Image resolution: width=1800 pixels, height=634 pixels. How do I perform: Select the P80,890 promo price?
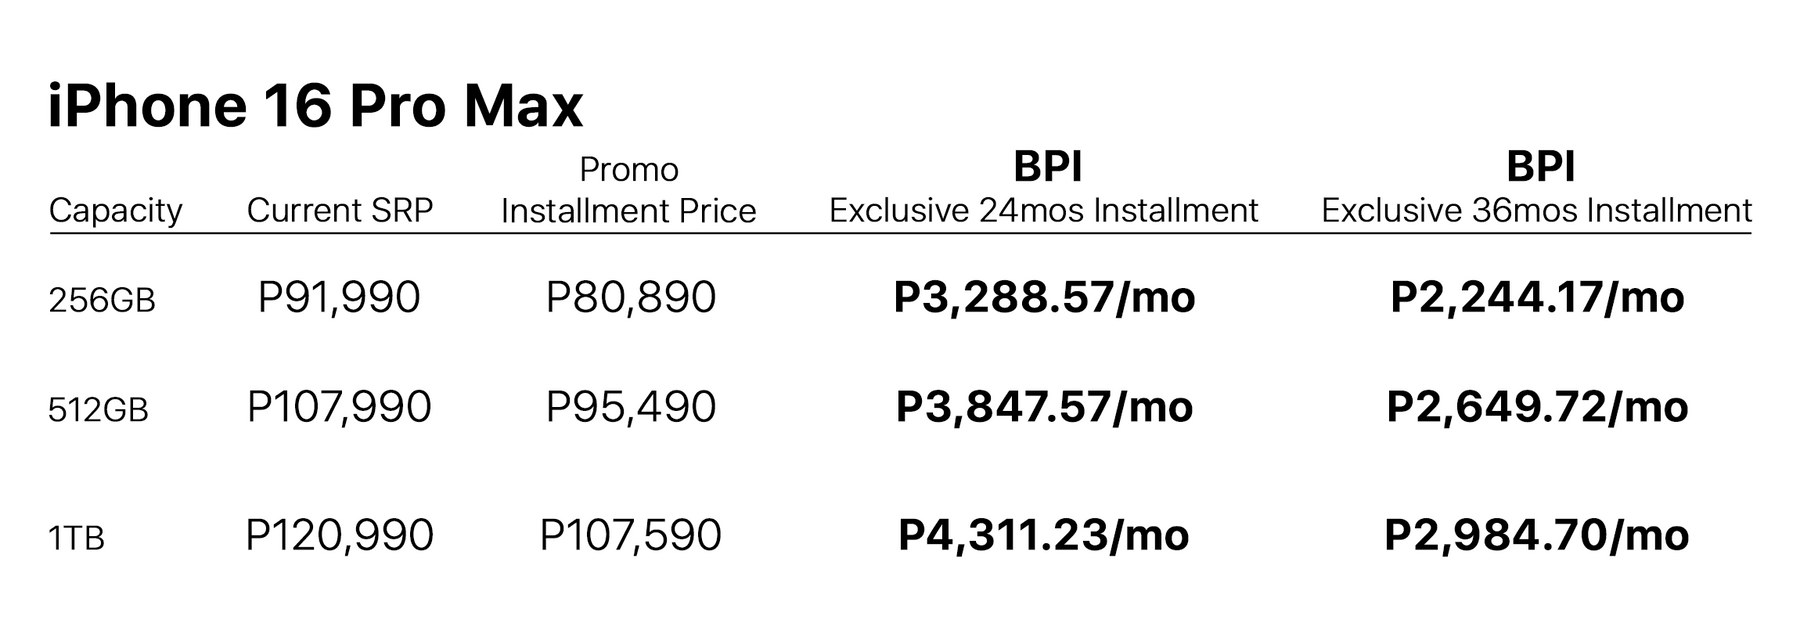[631, 298]
